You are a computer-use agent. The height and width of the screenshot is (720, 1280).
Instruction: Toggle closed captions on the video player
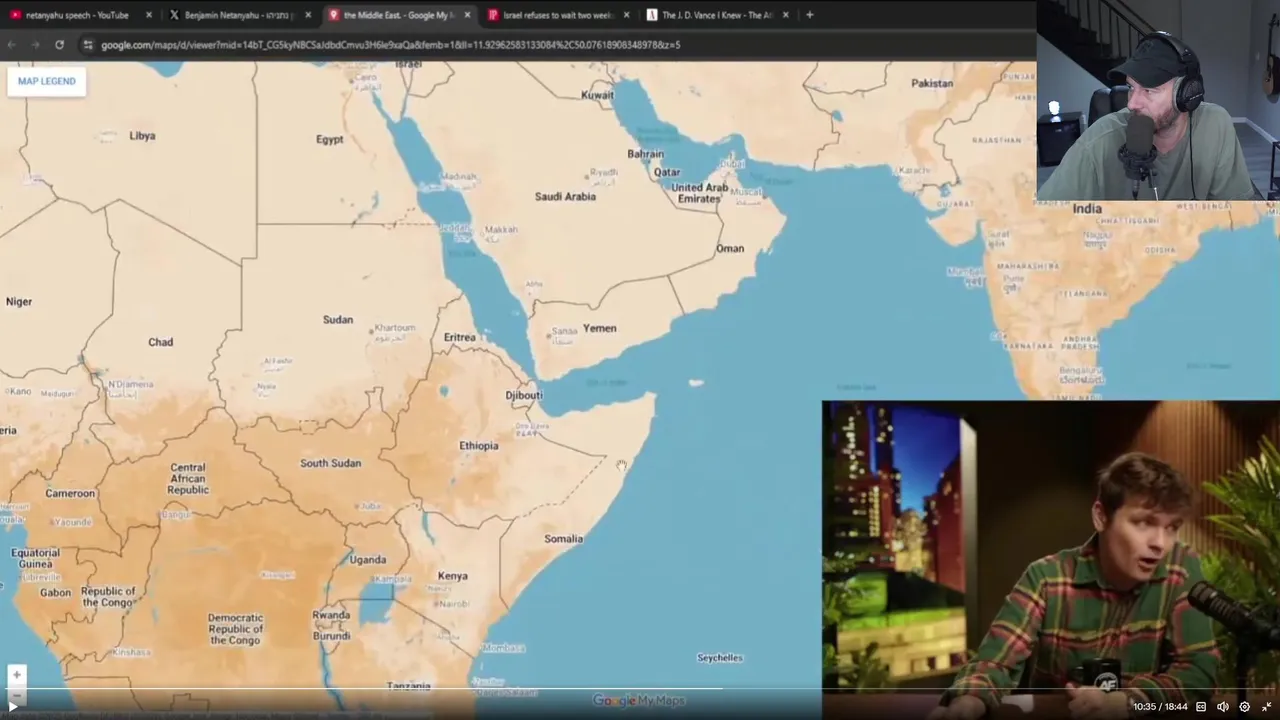[x=1201, y=706]
